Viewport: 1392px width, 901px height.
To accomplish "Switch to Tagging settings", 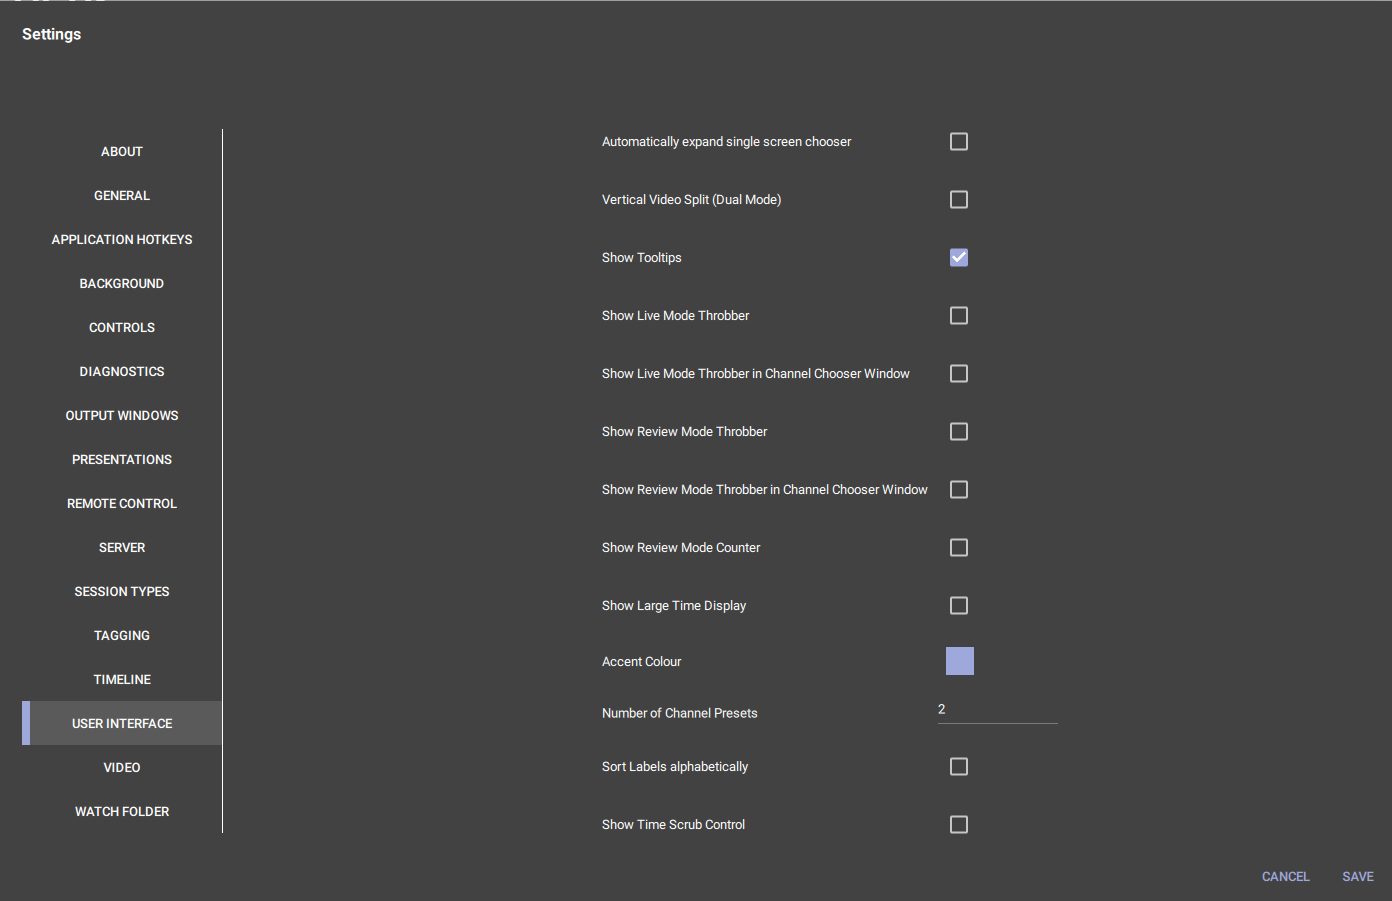I will [x=122, y=636].
